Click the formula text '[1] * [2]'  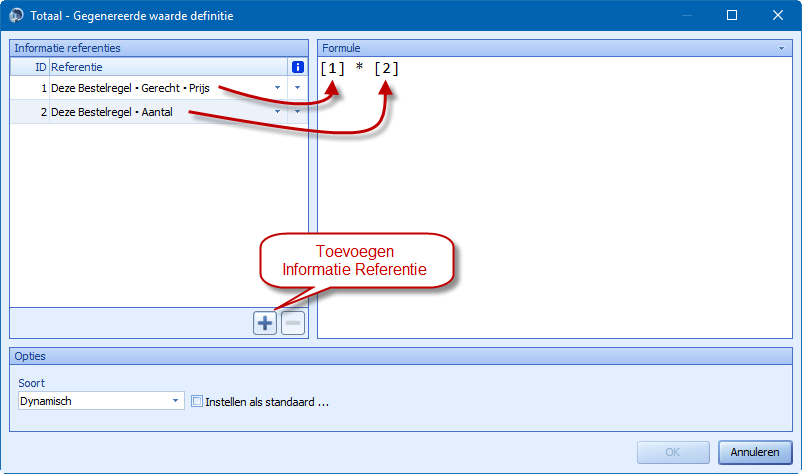pyautogui.click(x=359, y=68)
